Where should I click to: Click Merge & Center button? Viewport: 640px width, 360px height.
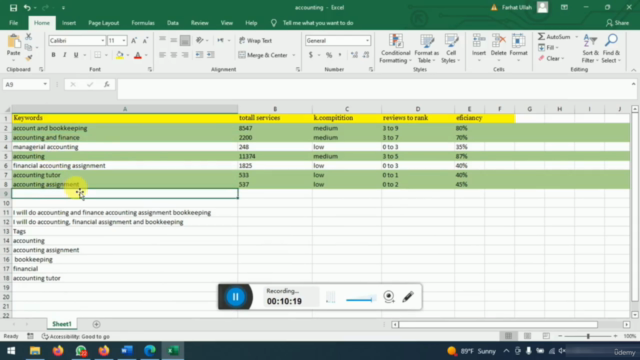[x=263, y=55]
